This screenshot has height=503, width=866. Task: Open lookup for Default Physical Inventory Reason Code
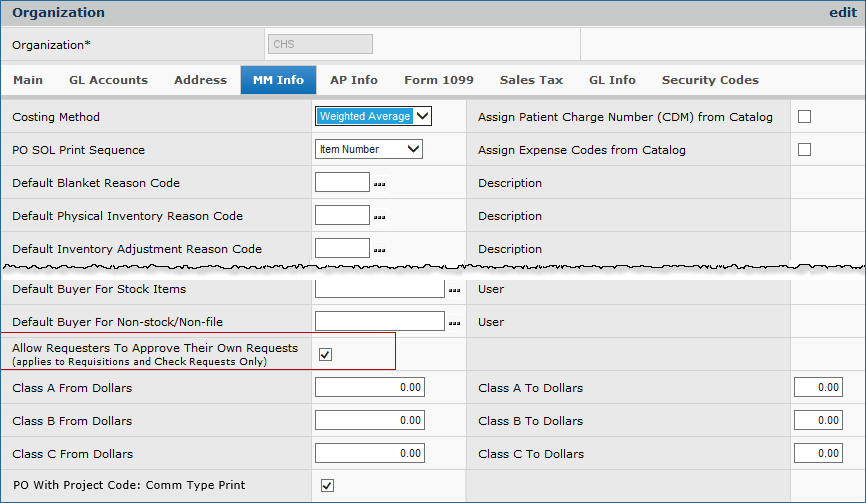pyautogui.click(x=379, y=217)
